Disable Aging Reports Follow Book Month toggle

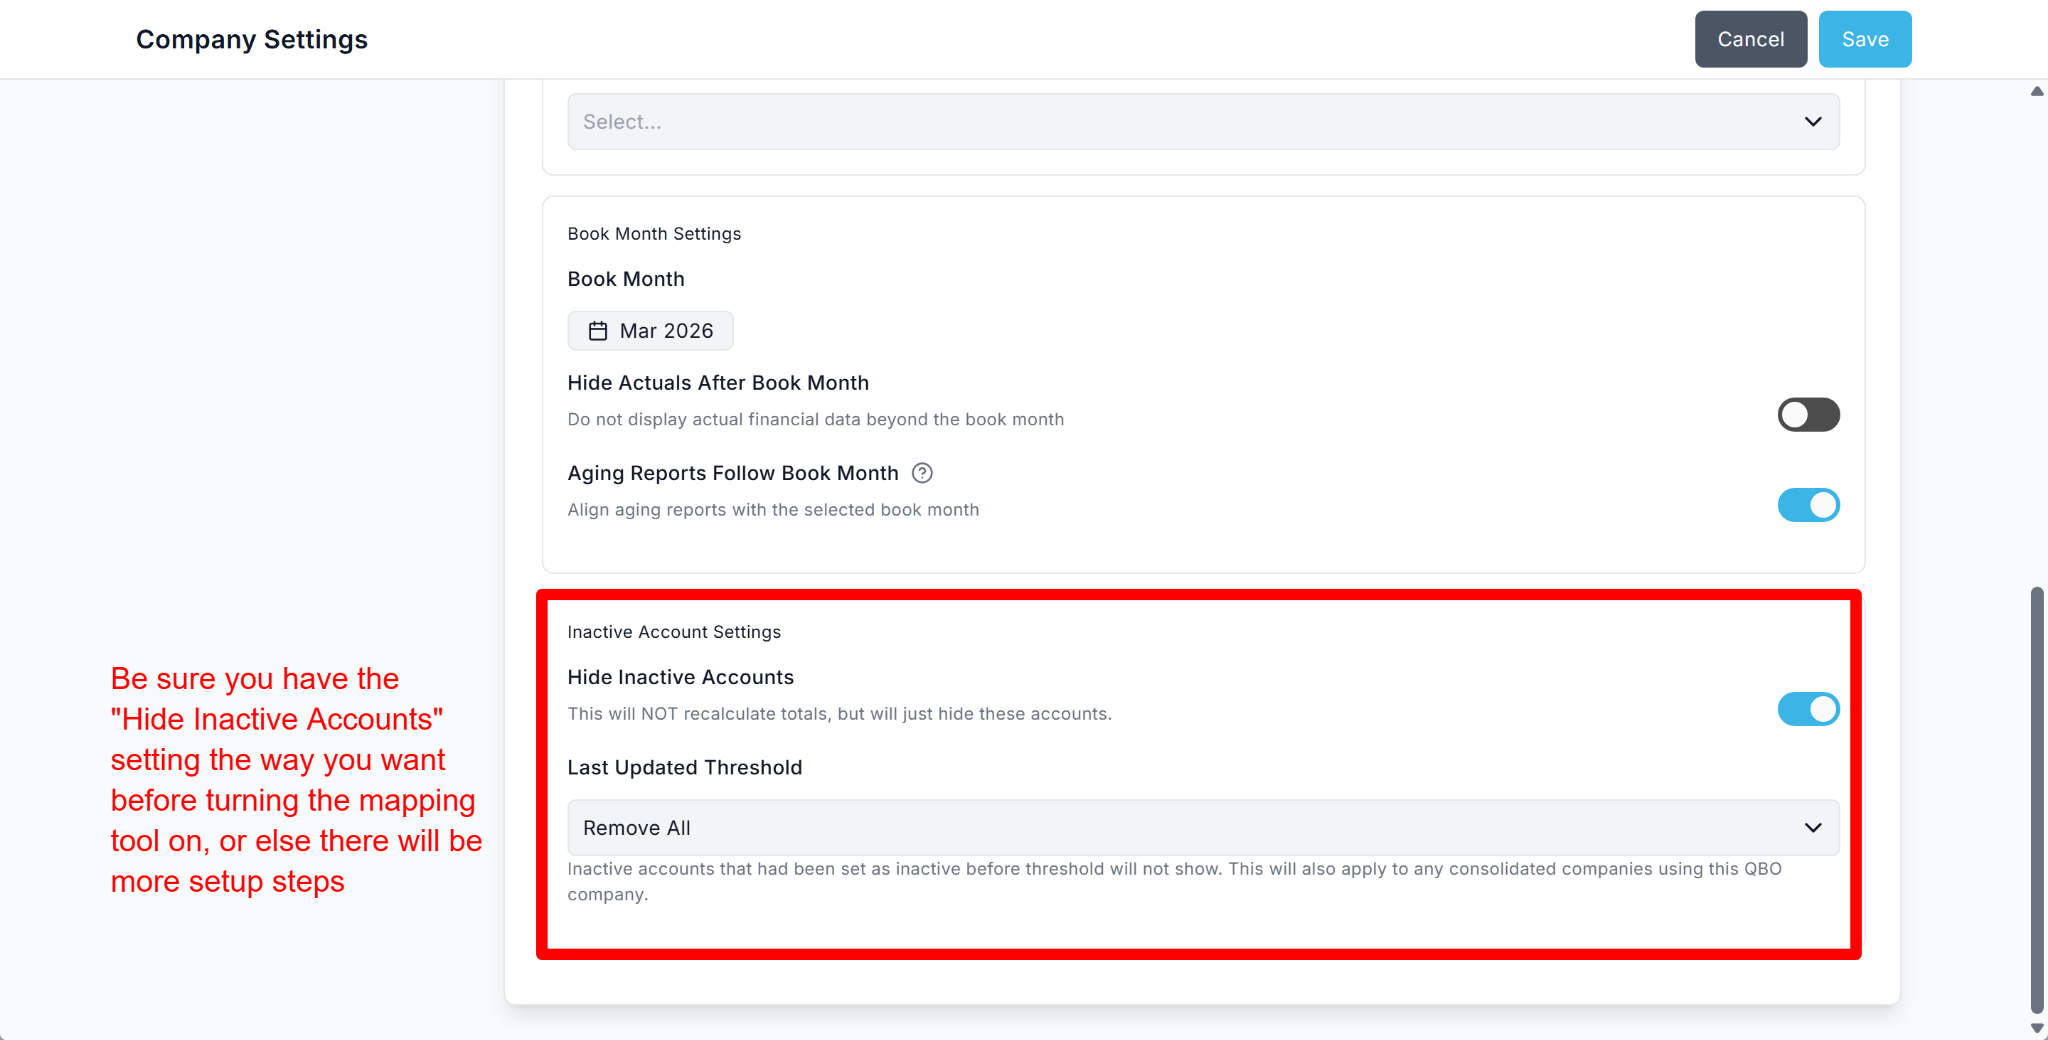[1808, 505]
